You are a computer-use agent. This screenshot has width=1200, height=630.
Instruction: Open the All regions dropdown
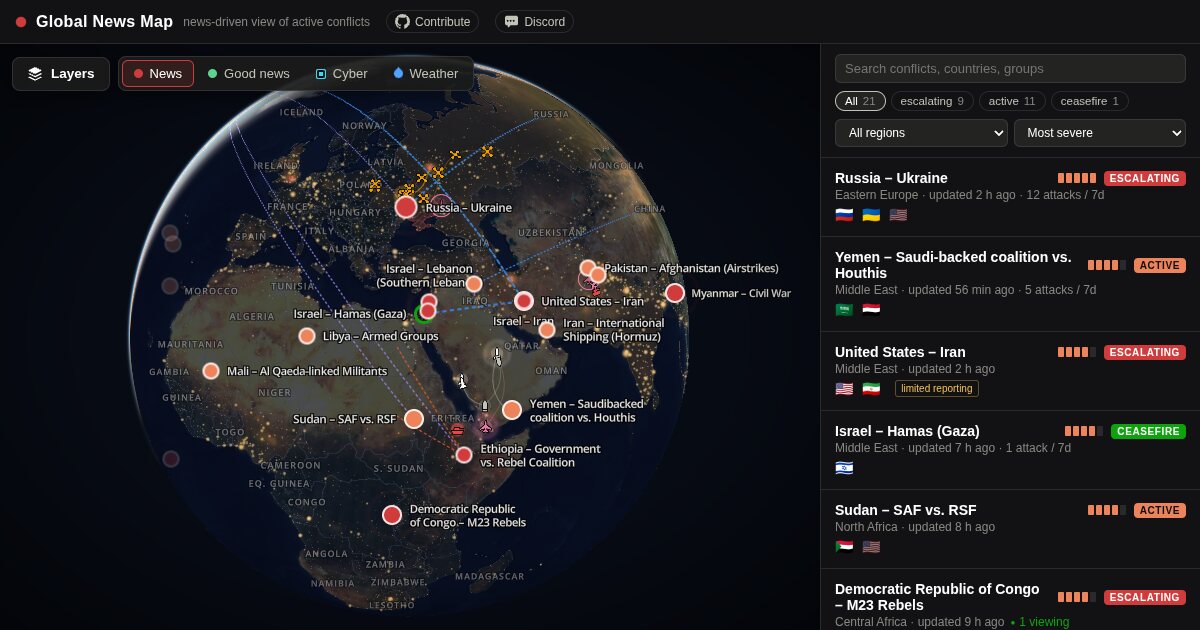pyautogui.click(x=921, y=133)
